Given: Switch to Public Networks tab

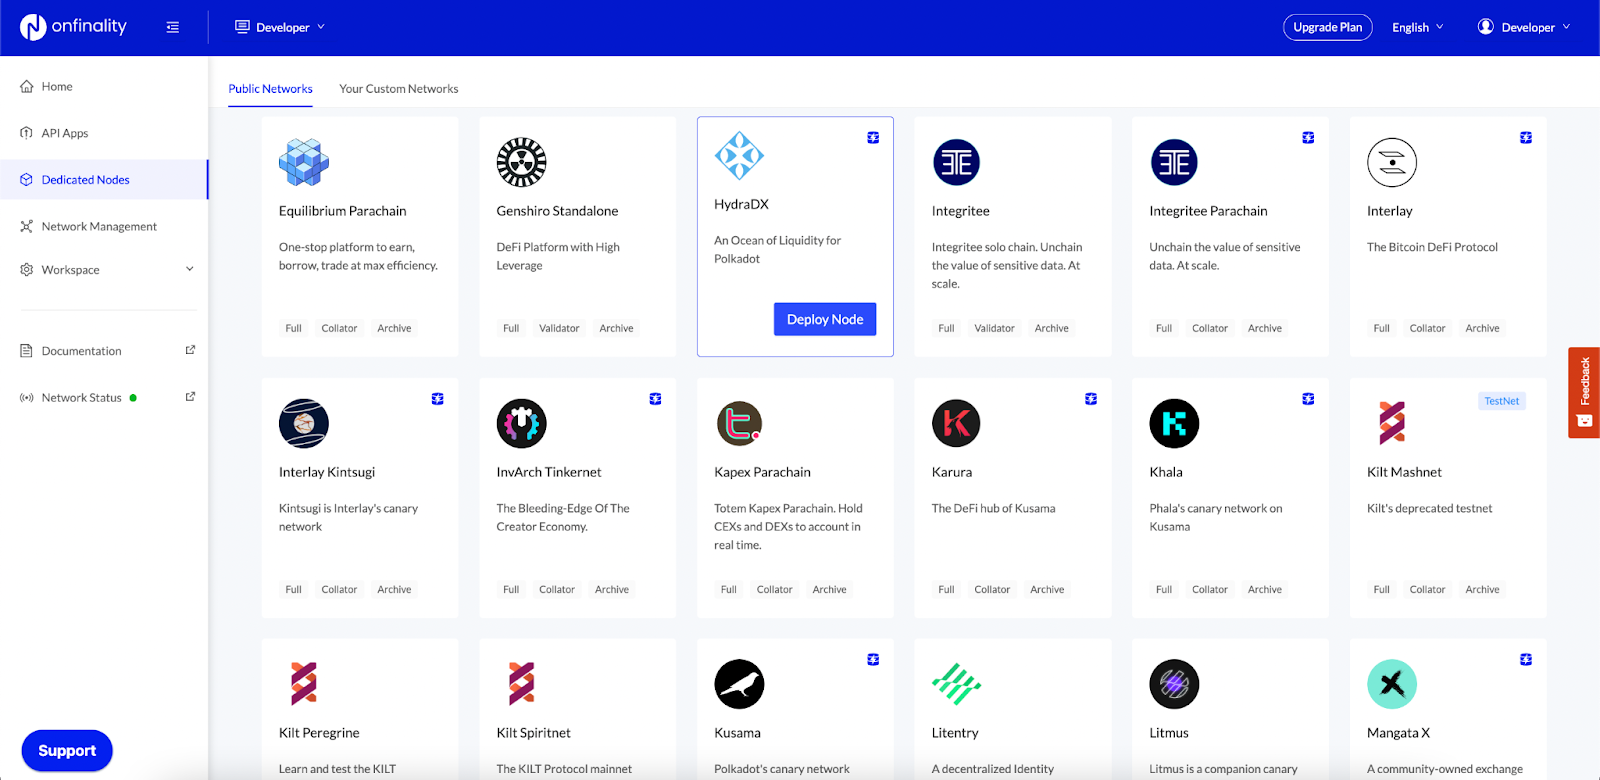Looking at the screenshot, I should [270, 89].
